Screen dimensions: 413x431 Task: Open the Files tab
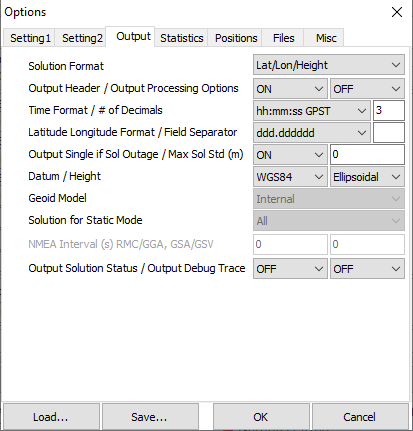coord(283,38)
